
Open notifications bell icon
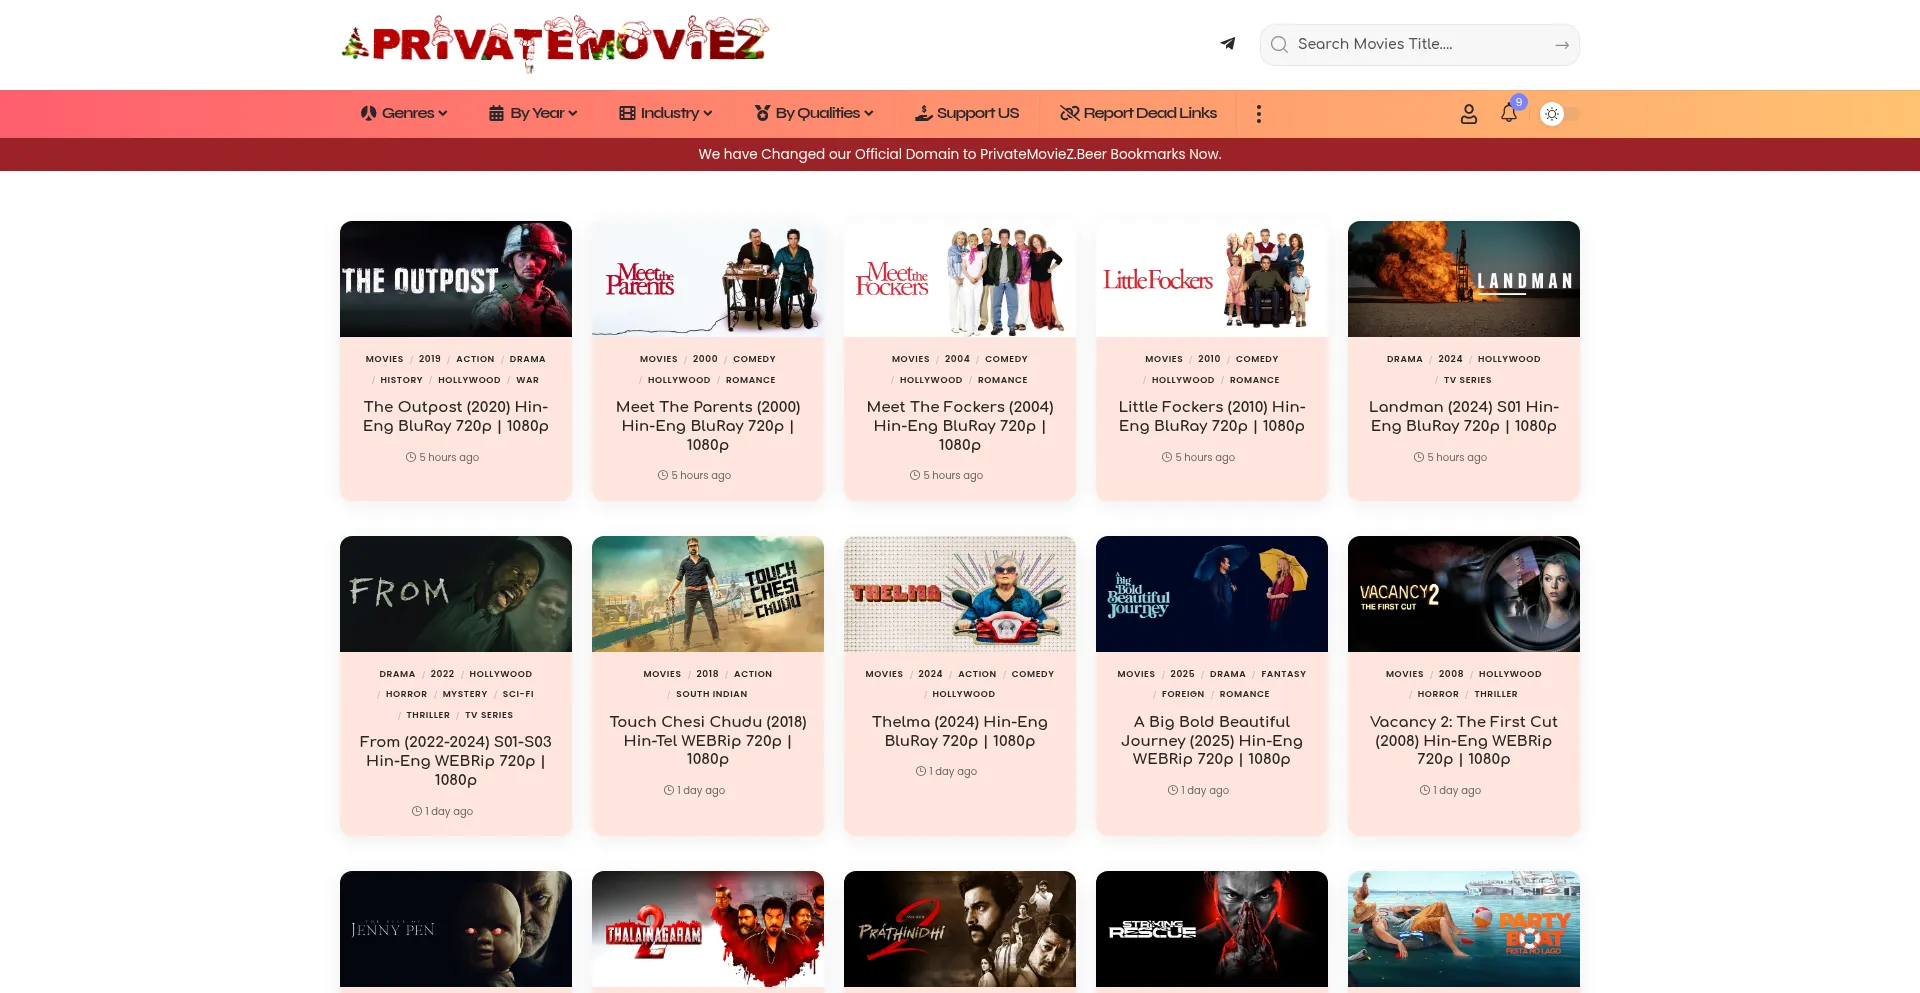click(1509, 113)
